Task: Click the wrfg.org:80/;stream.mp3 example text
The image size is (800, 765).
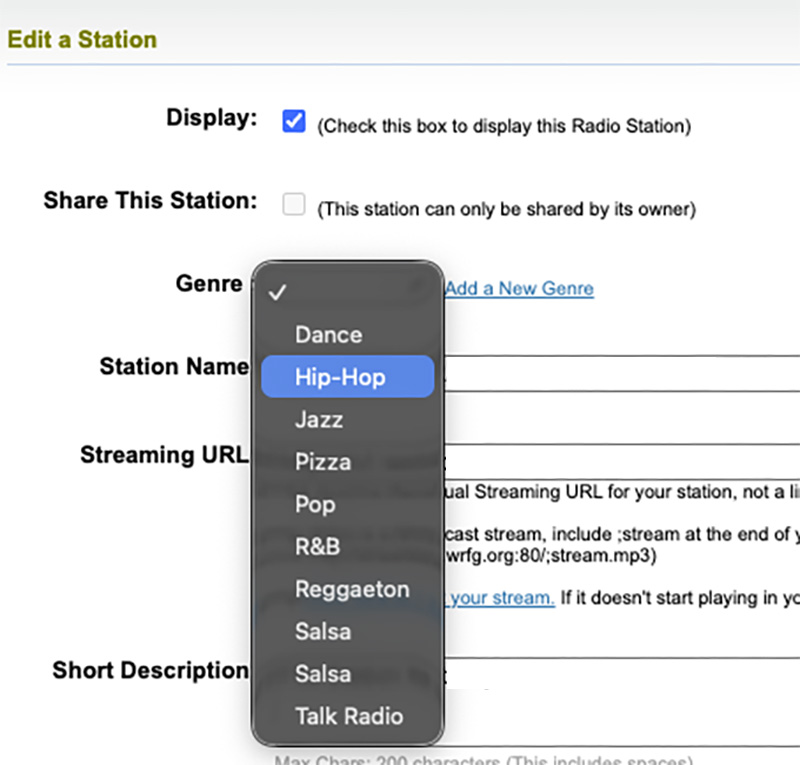Action: tap(551, 555)
